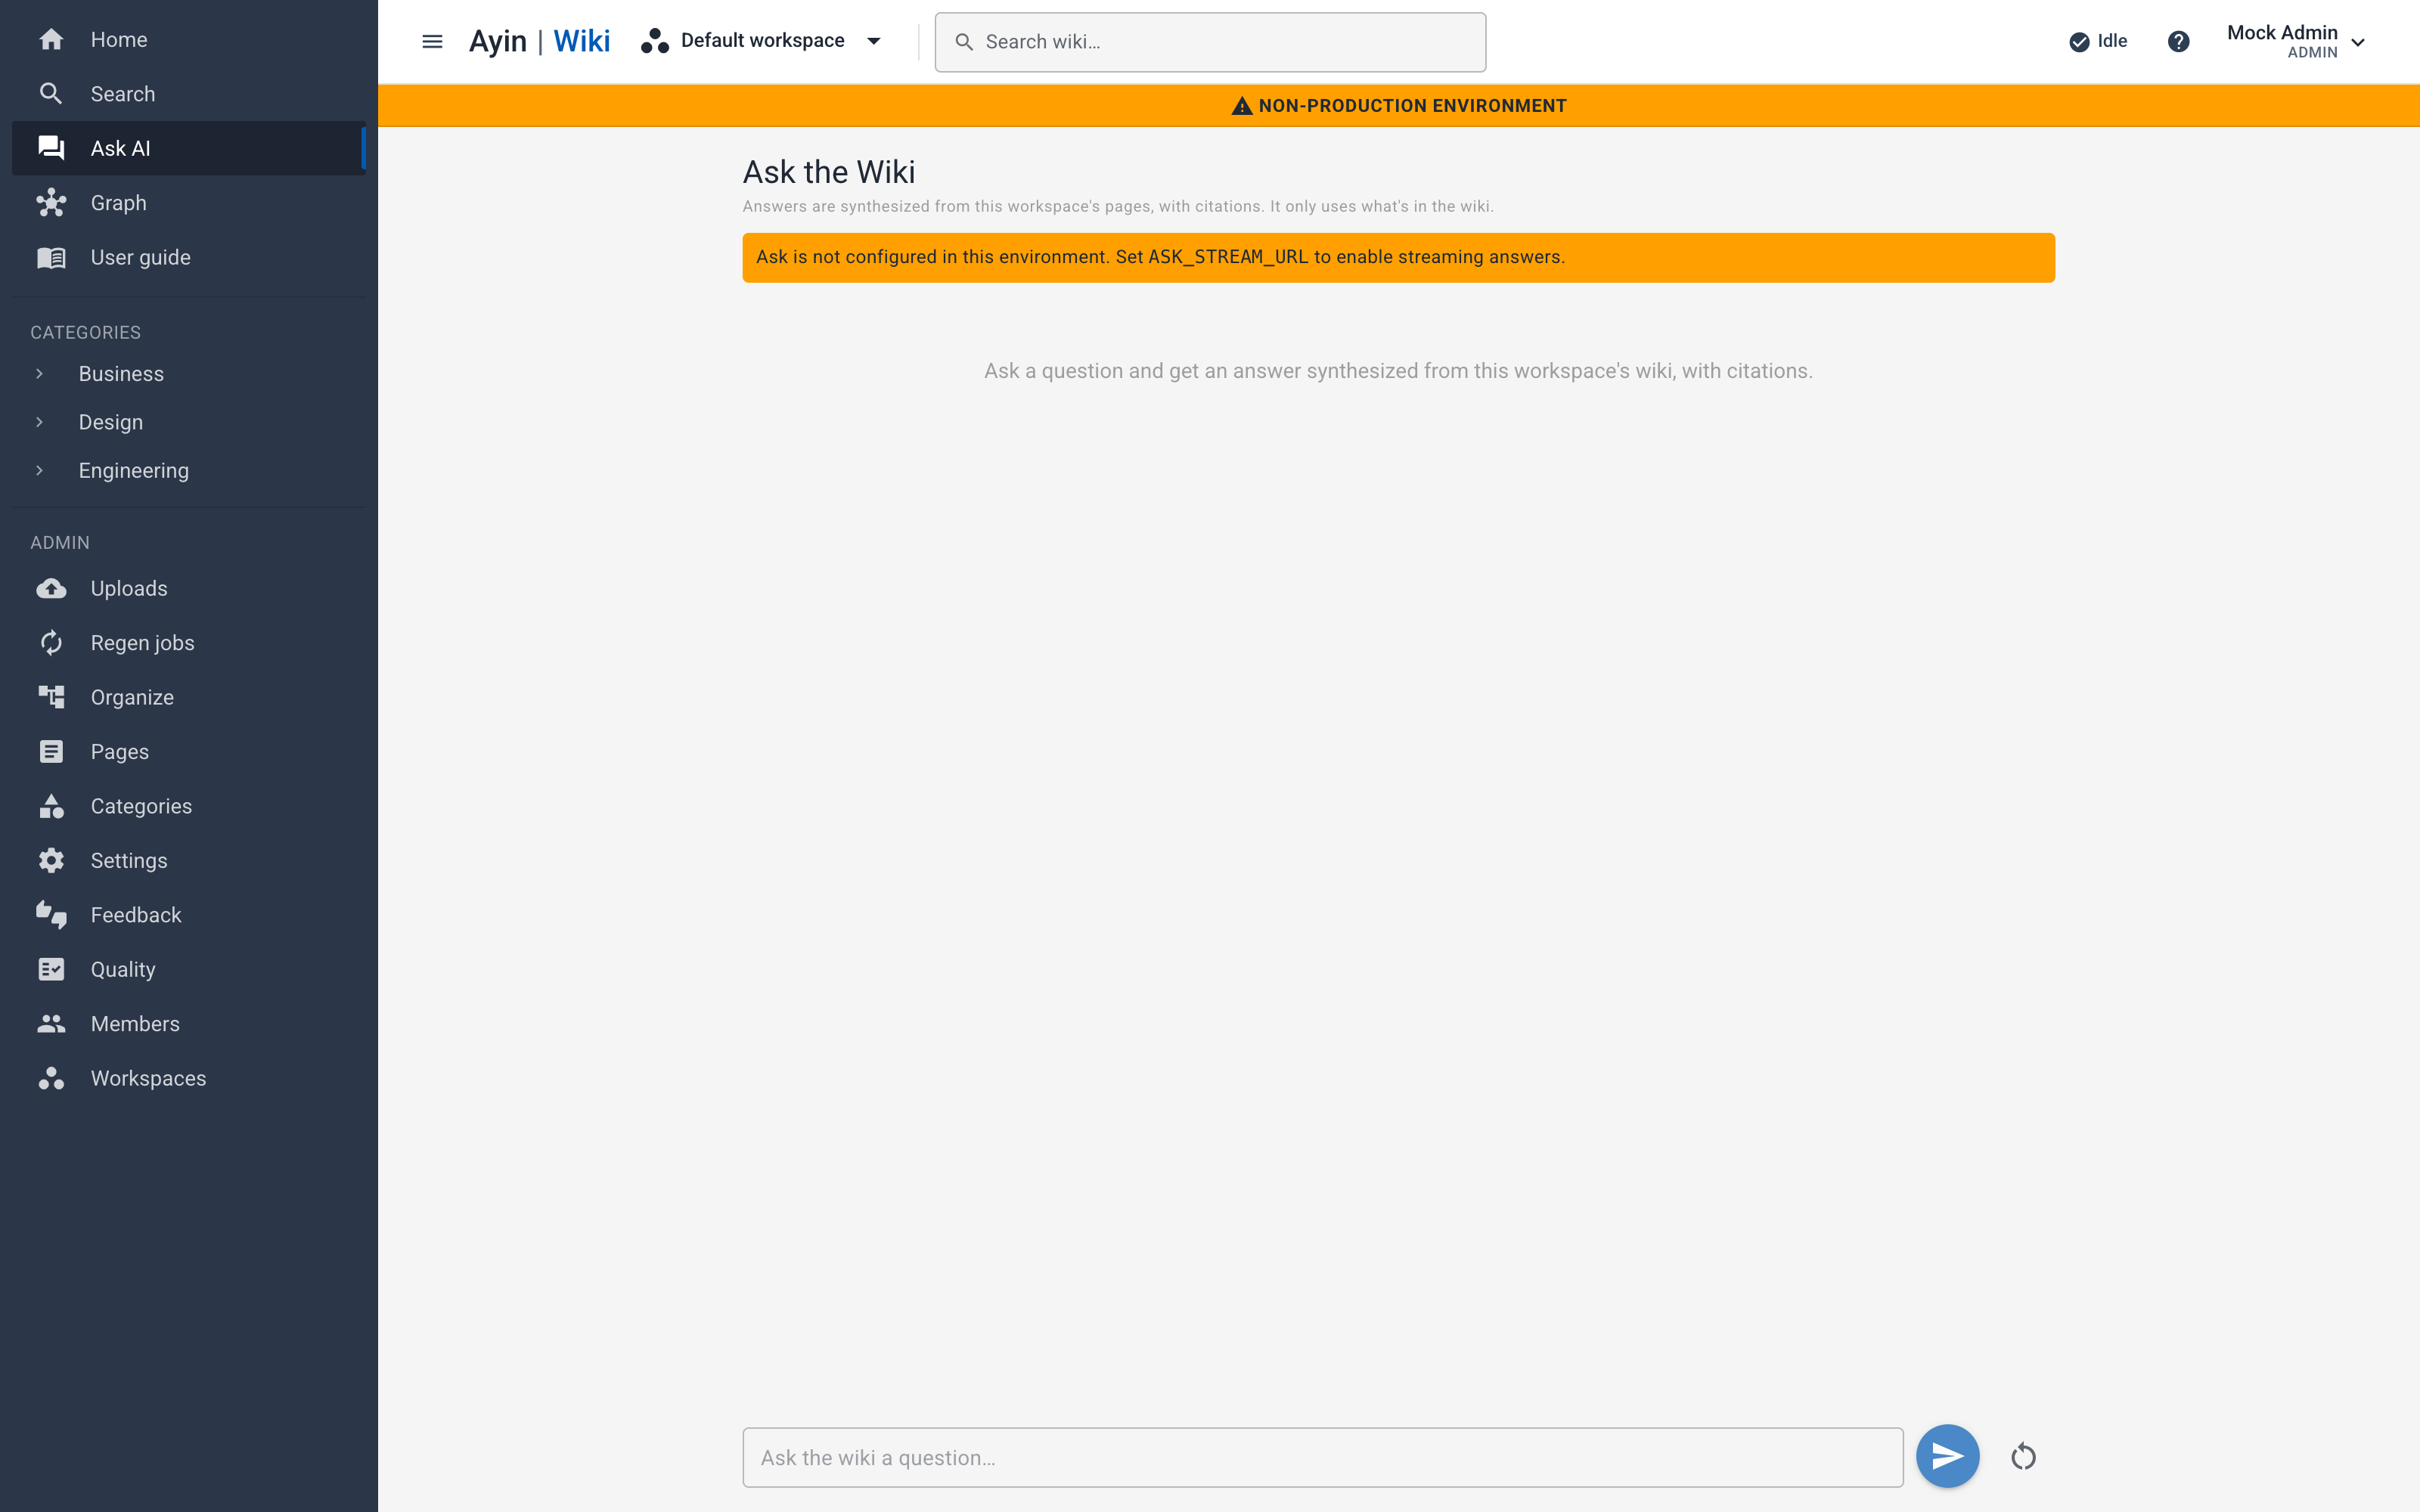Toggle the hamburger menu in header
The width and height of the screenshot is (2420, 1512).
[x=432, y=41]
